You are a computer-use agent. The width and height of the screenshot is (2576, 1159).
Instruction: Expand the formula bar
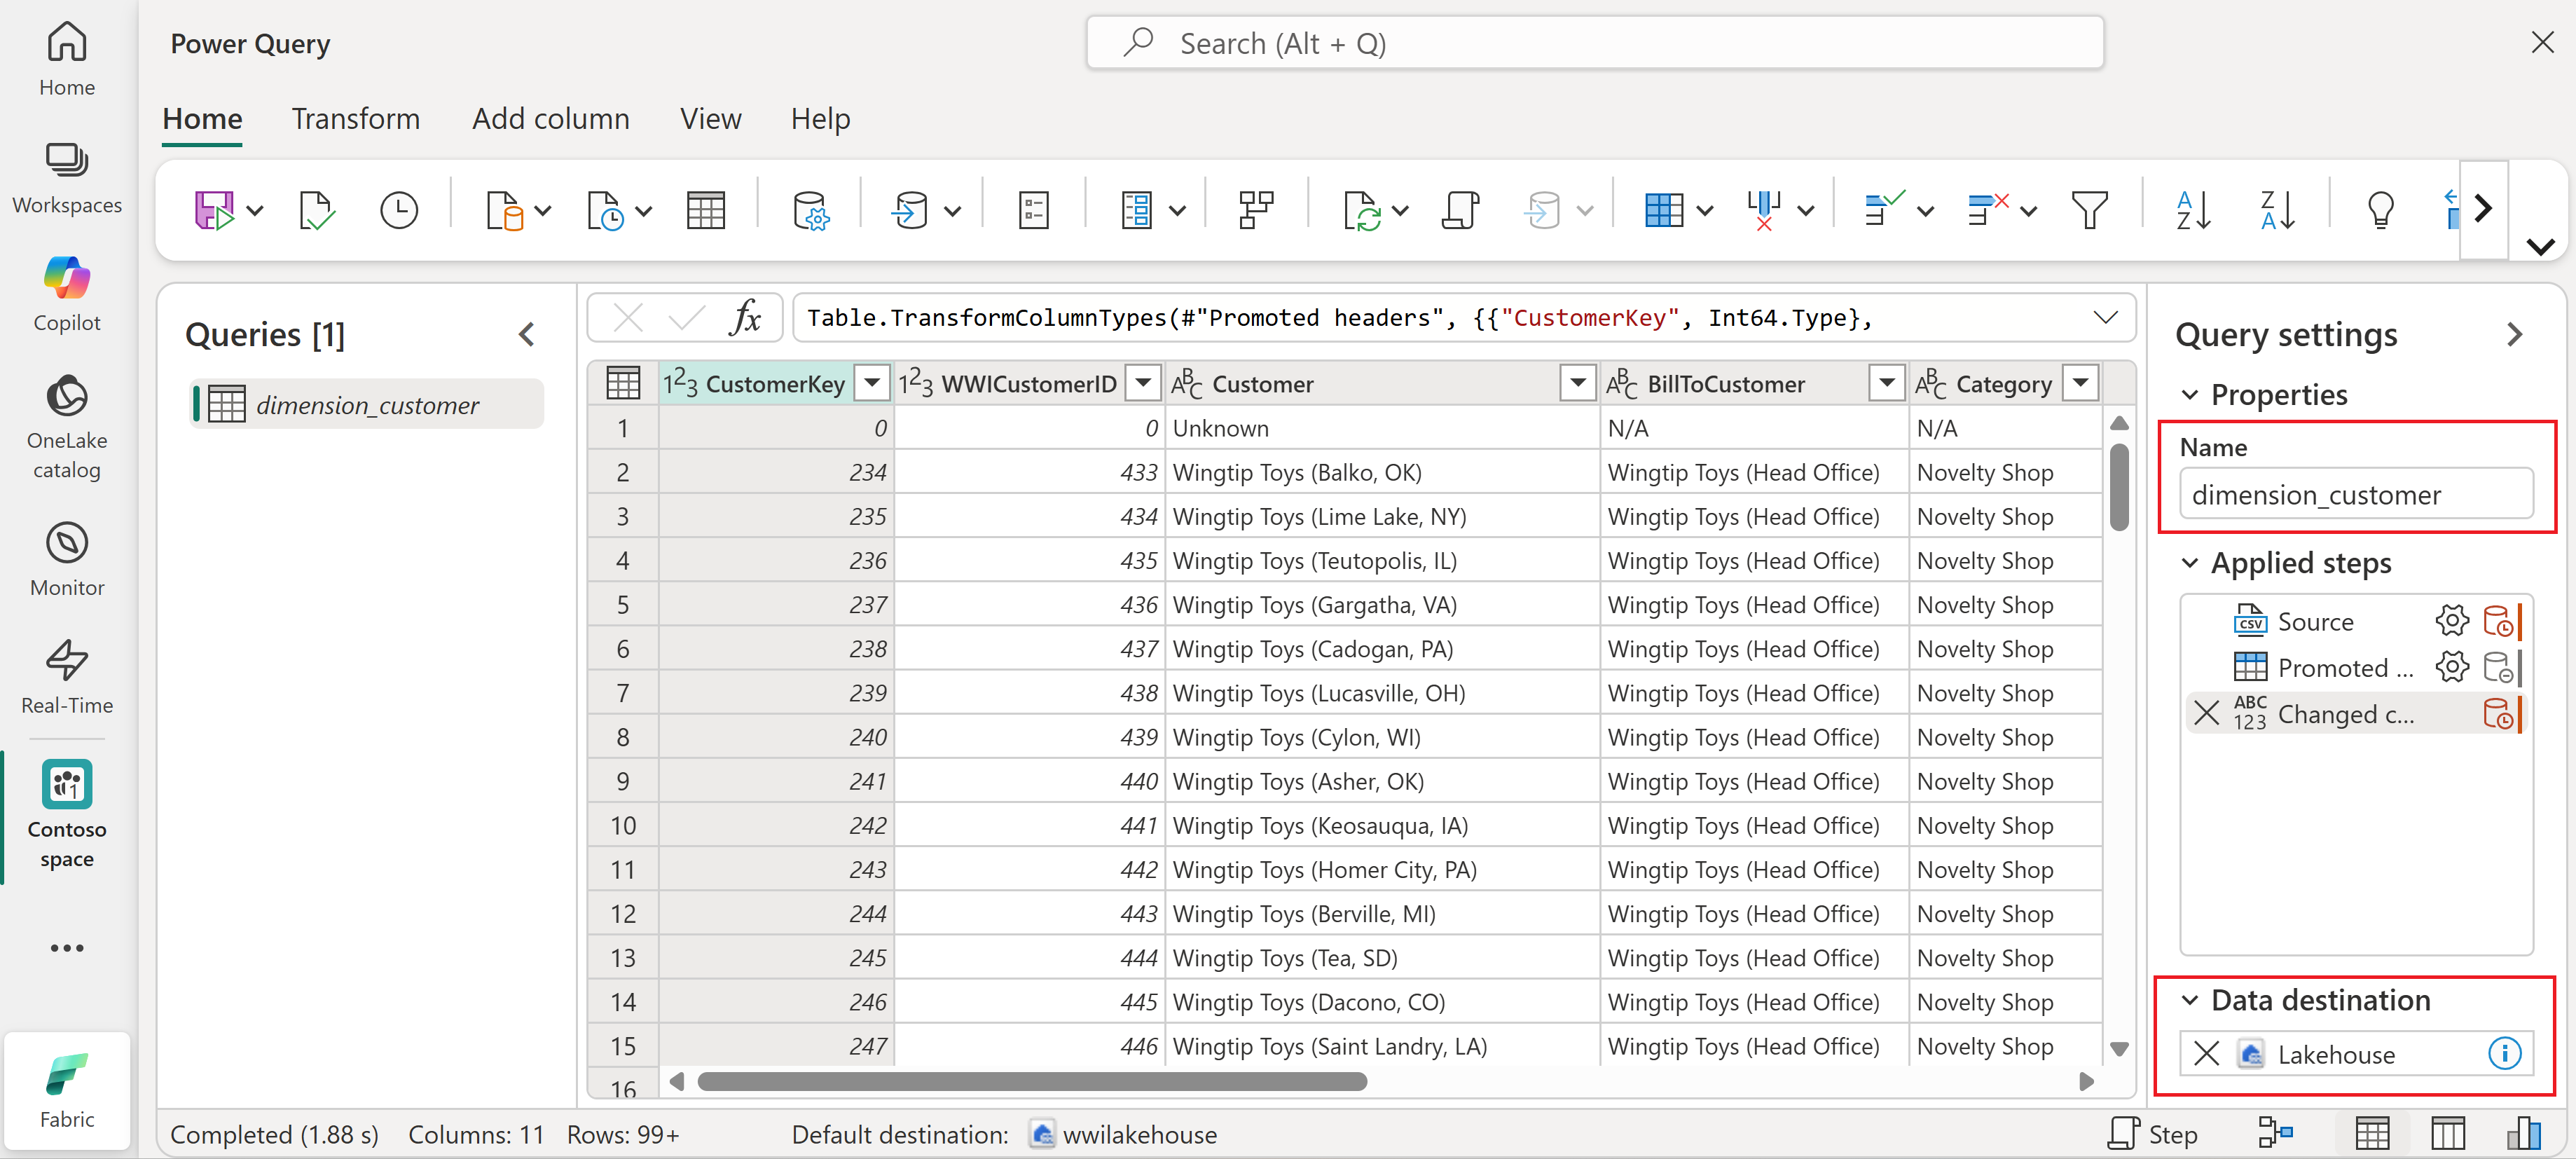(x=2105, y=317)
